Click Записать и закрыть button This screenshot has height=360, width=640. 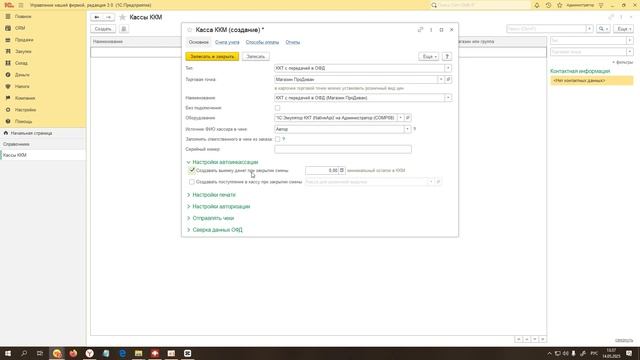(212, 56)
